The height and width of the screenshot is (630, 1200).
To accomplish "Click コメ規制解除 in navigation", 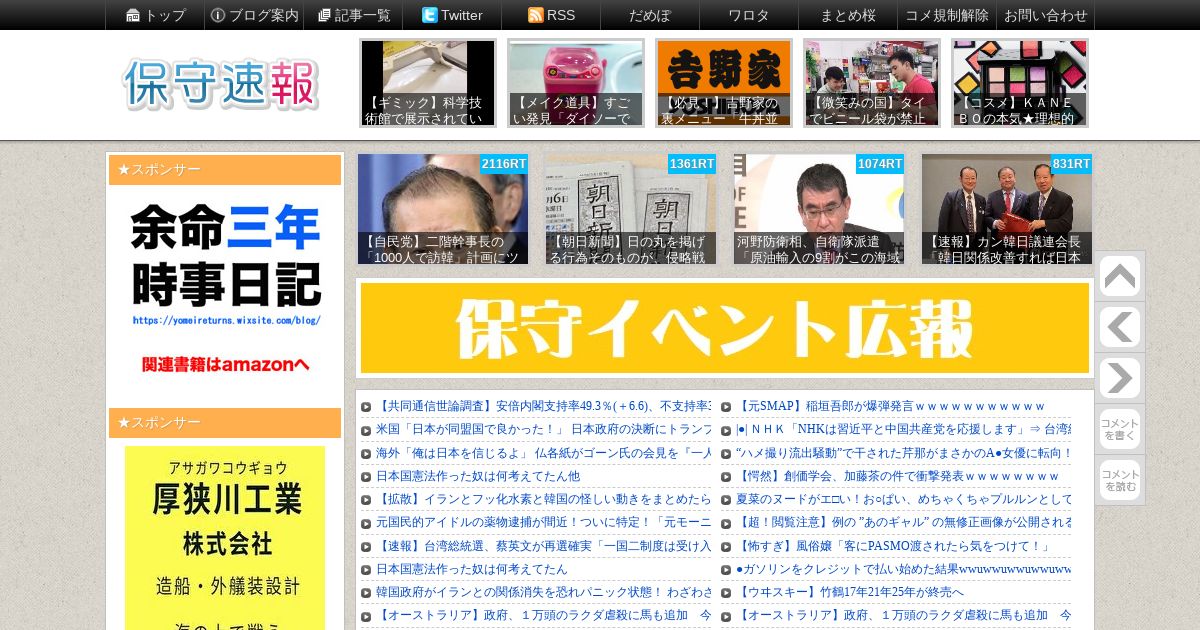I will click(947, 15).
